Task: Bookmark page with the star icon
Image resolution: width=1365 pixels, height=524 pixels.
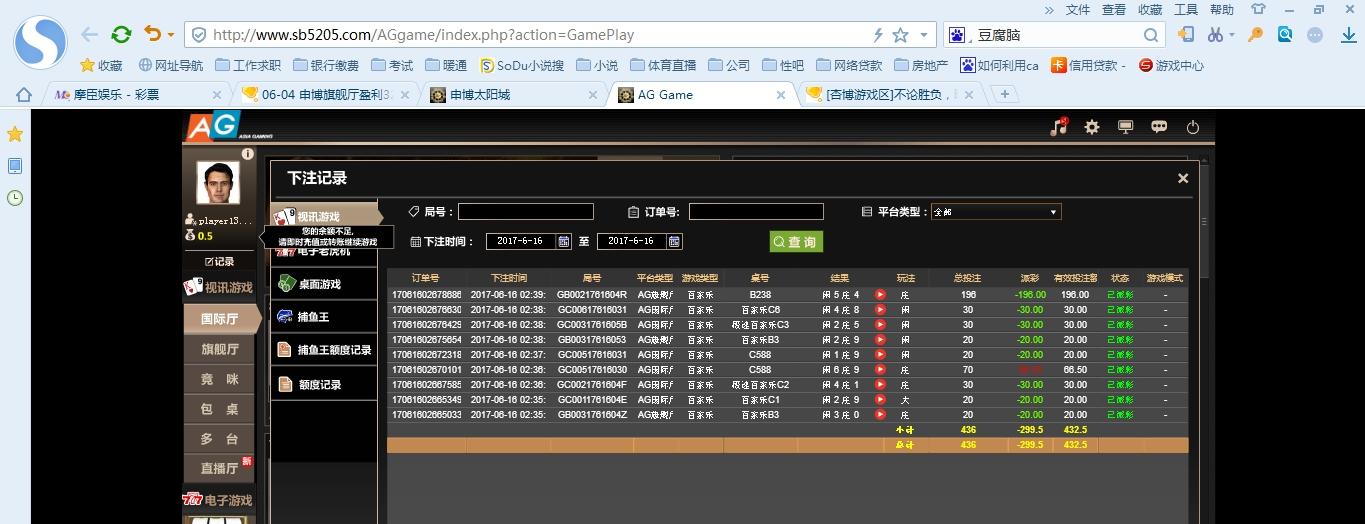Action: [900, 35]
